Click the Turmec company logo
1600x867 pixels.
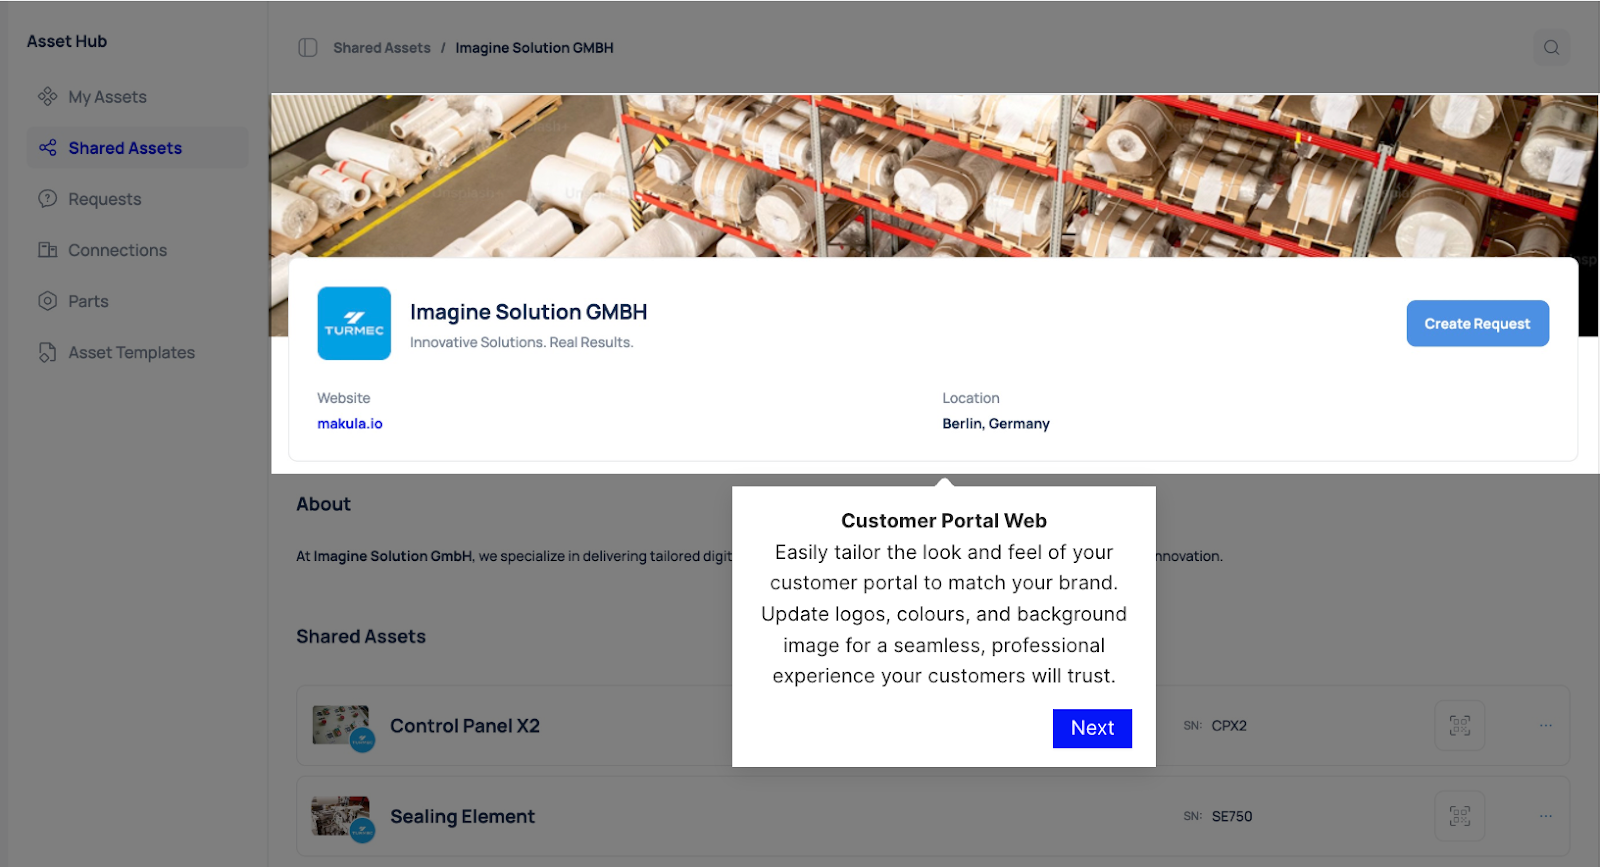point(354,323)
